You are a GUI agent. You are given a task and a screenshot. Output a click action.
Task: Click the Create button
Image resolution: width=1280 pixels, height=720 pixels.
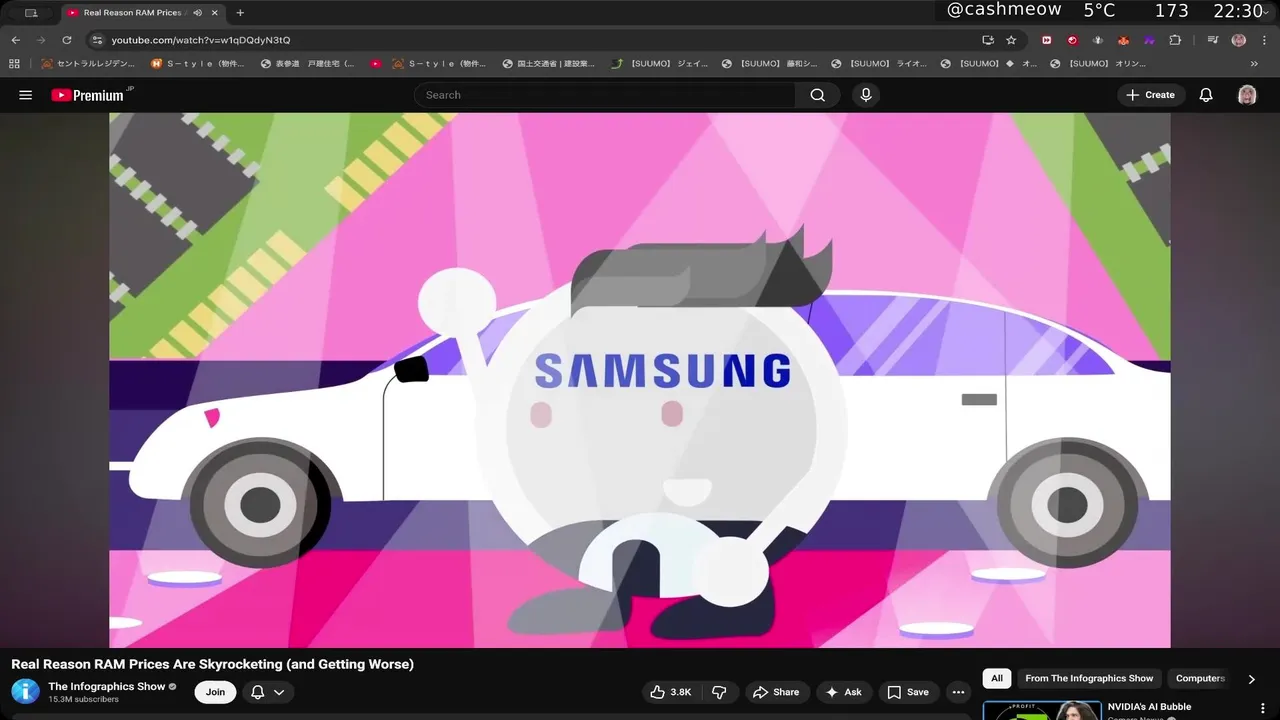1150,95
